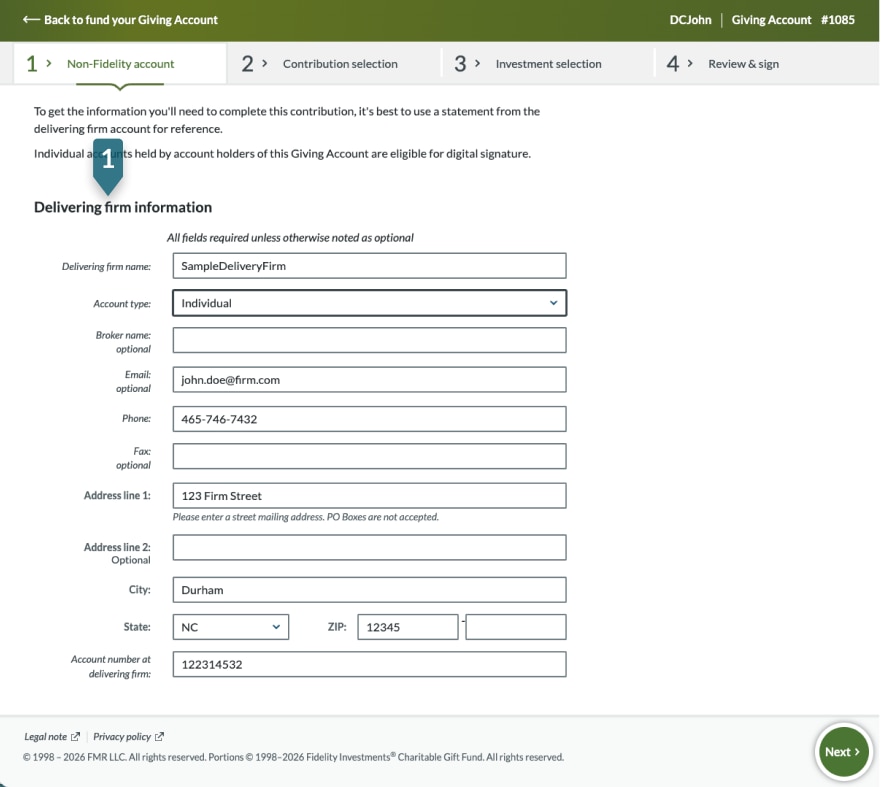This screenshot has height=787, width=881.
Task: Click the Delivering firm name field
Action: pos(369,266)
